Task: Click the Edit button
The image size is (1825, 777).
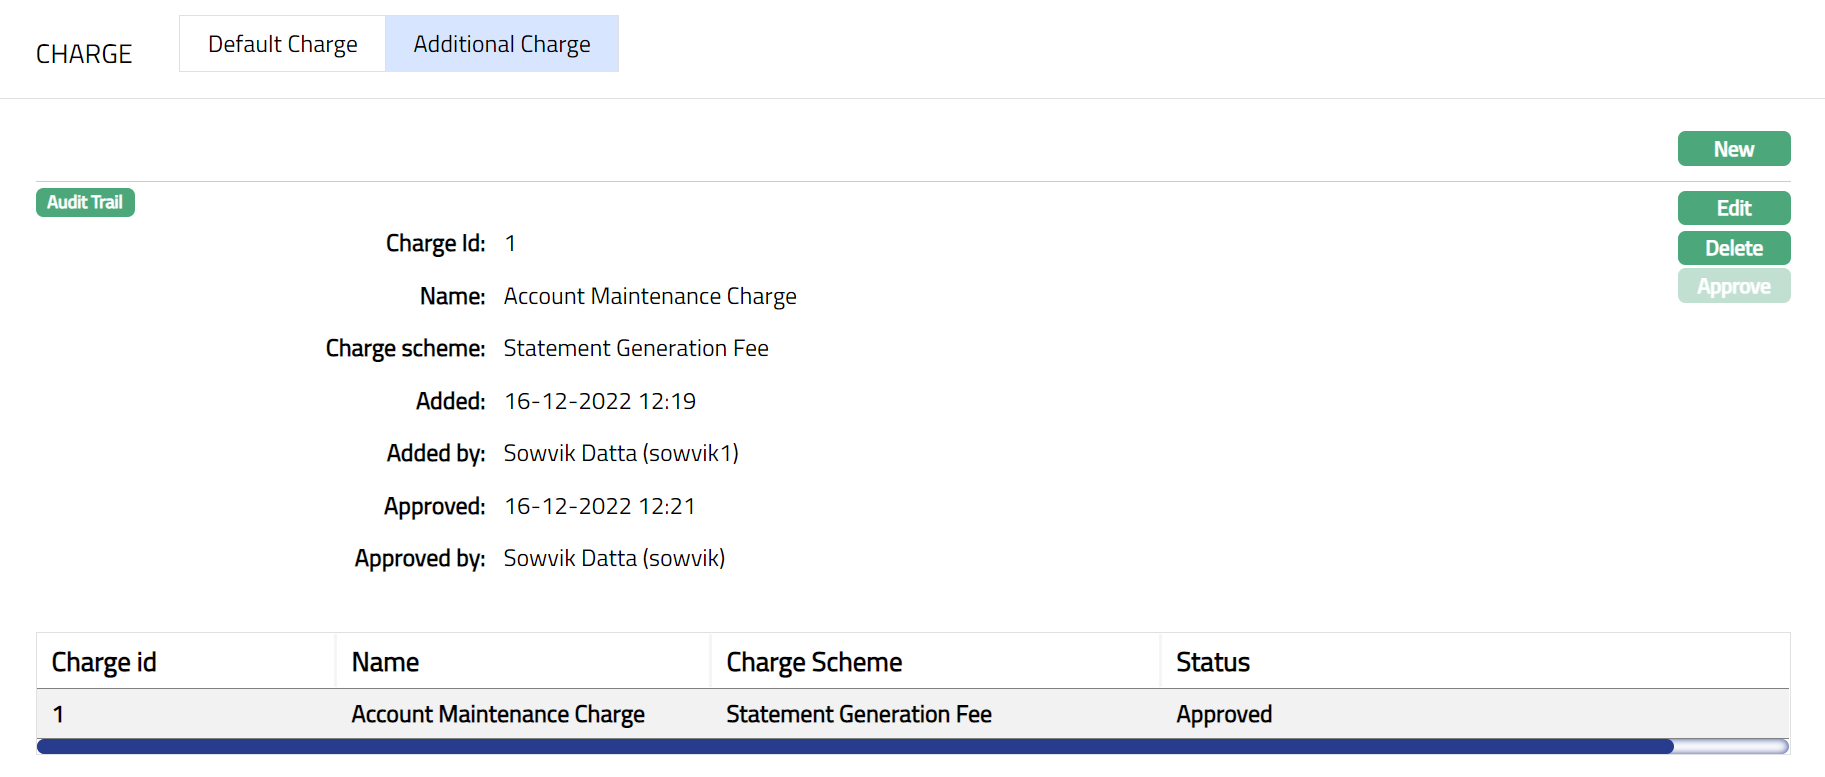Action: (x=1733, y=208)
